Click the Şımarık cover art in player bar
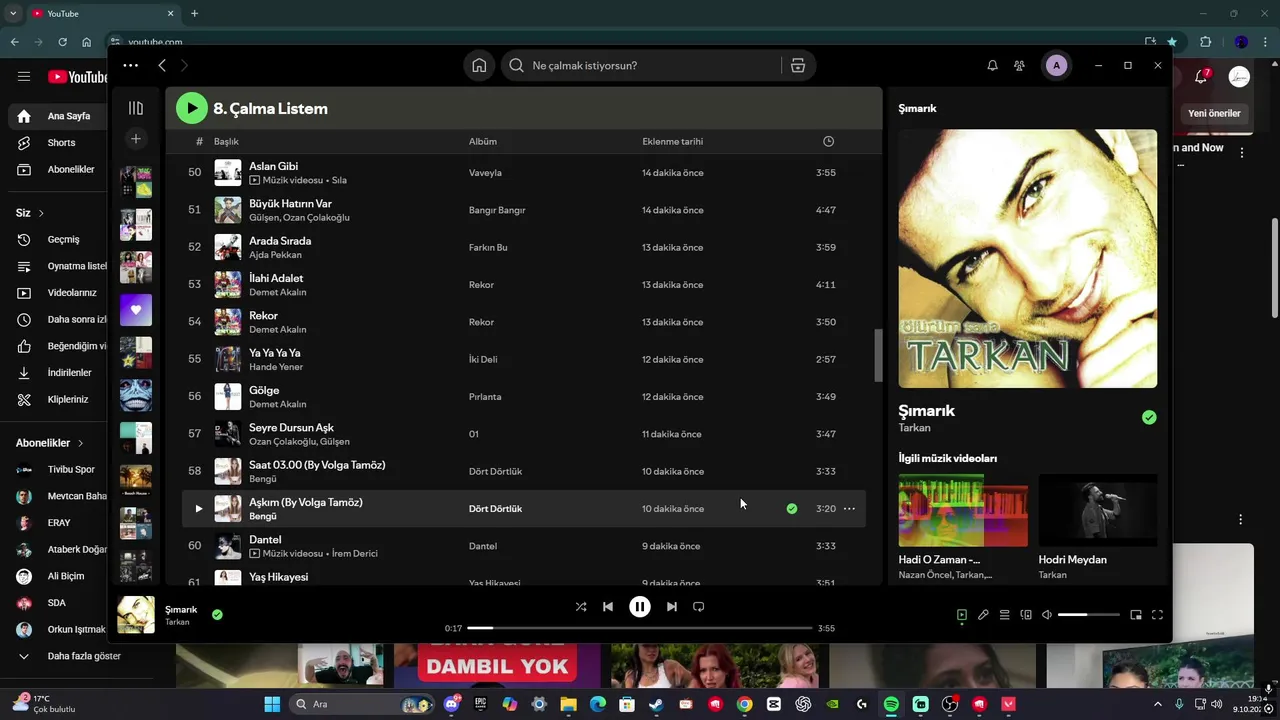This screenshot has width=1280, height=720. click(136, 615)
